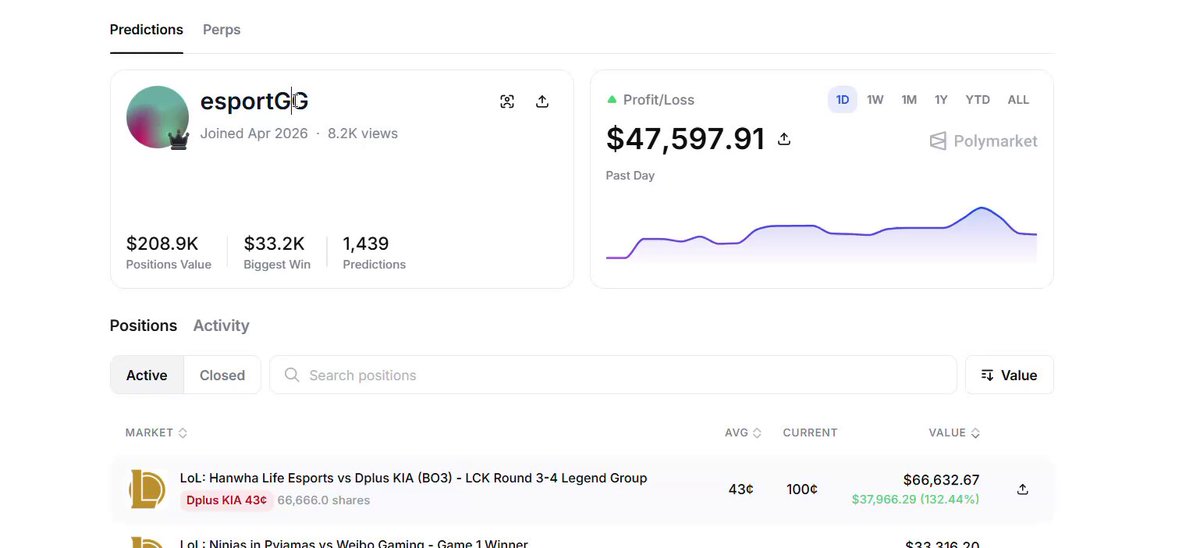This screenshot has width=1200, height=548.
Task: Sort by the MARKET column
Action: [x=156, y=433]
